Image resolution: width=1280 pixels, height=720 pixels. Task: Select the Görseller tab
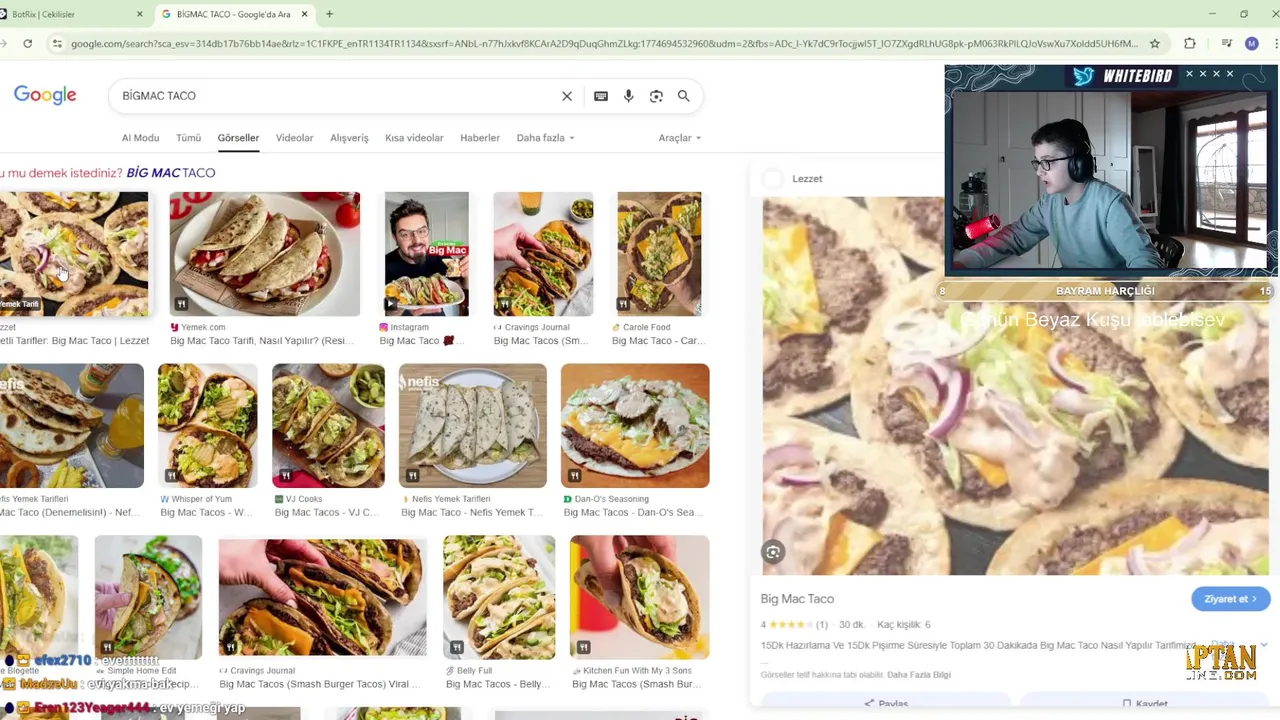click(x=238, y=138)
